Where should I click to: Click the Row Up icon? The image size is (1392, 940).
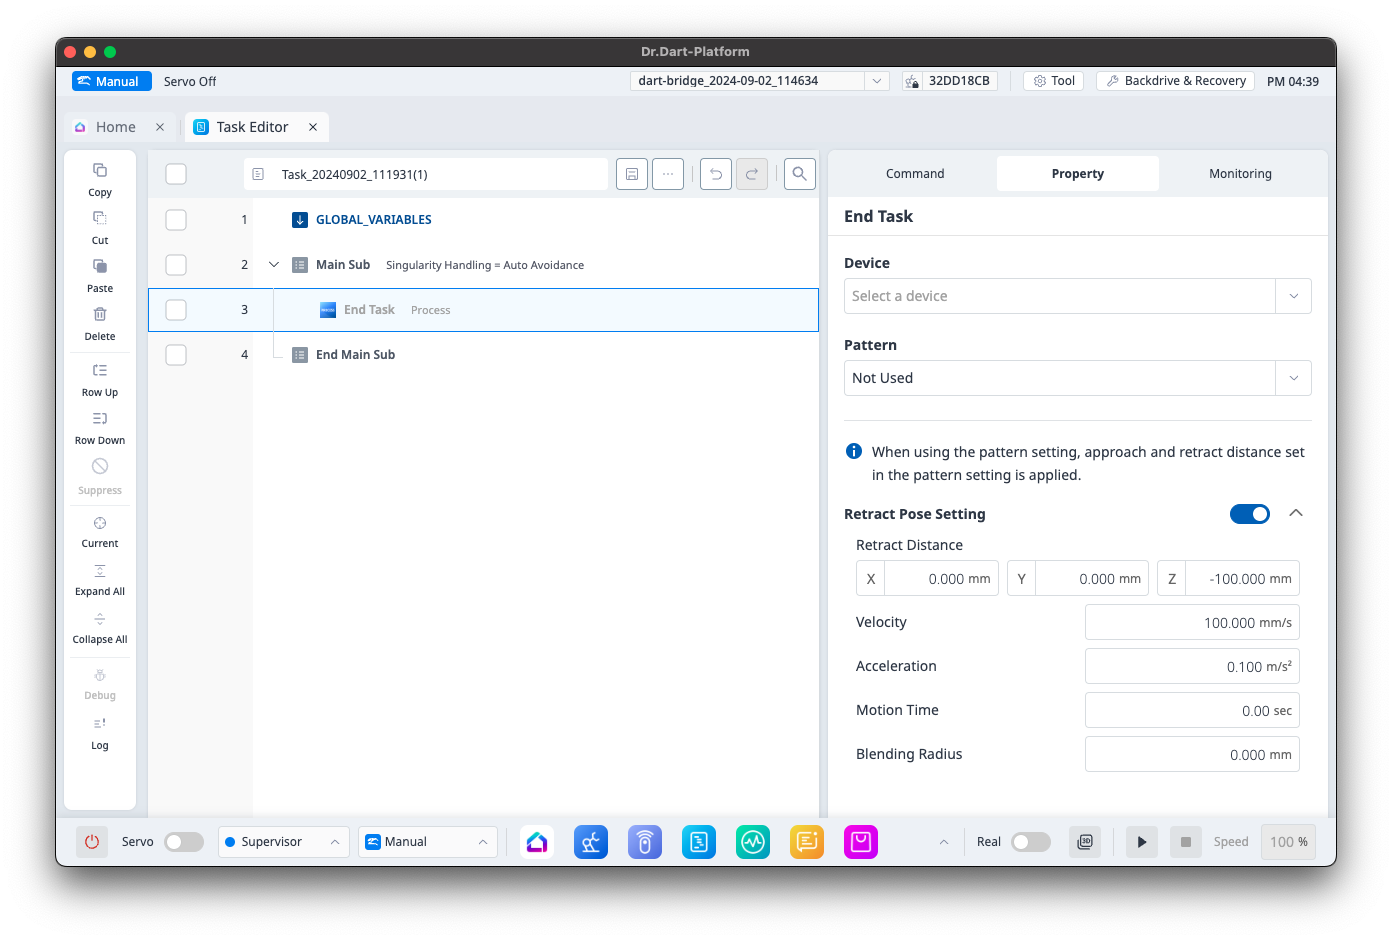[x=100, y=371]
